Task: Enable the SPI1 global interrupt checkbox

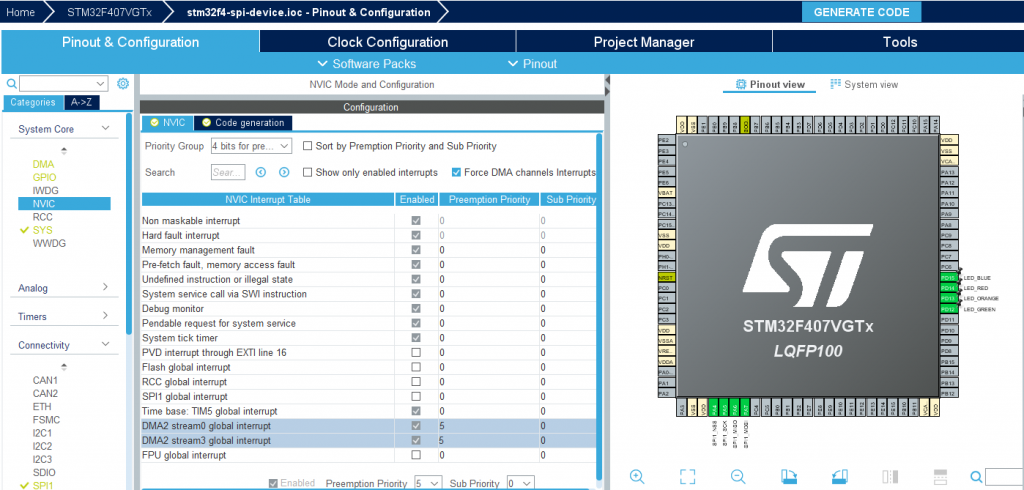Action: click(416, 397)
